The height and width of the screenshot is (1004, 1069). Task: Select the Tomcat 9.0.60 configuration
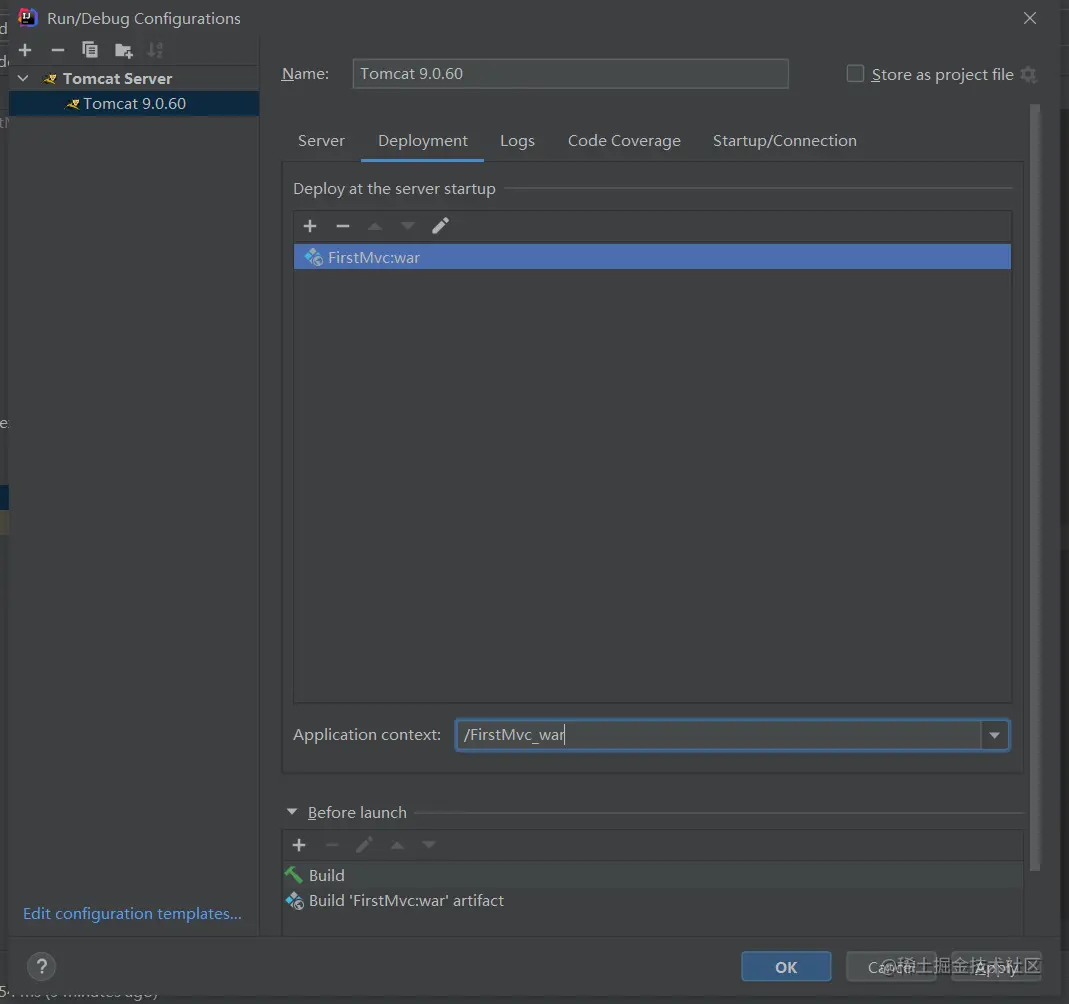coord(134,104)
